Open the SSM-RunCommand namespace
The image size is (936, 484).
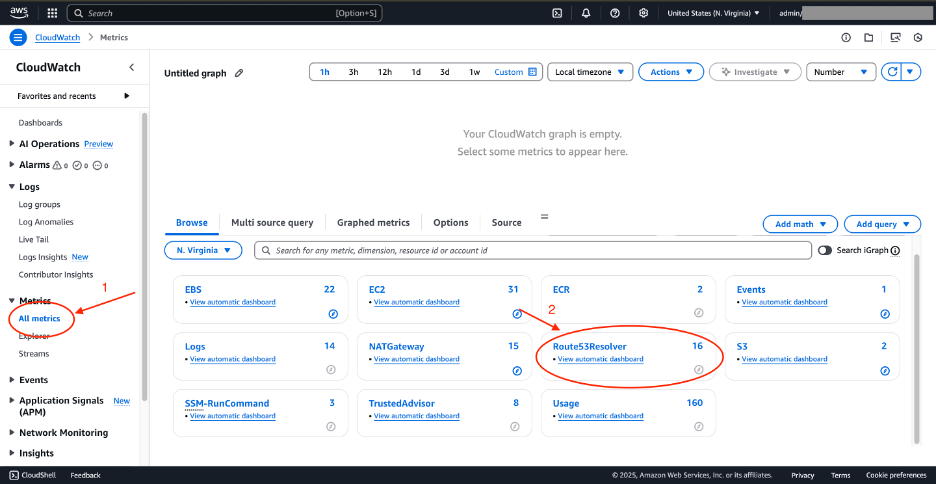click(227, 403)
